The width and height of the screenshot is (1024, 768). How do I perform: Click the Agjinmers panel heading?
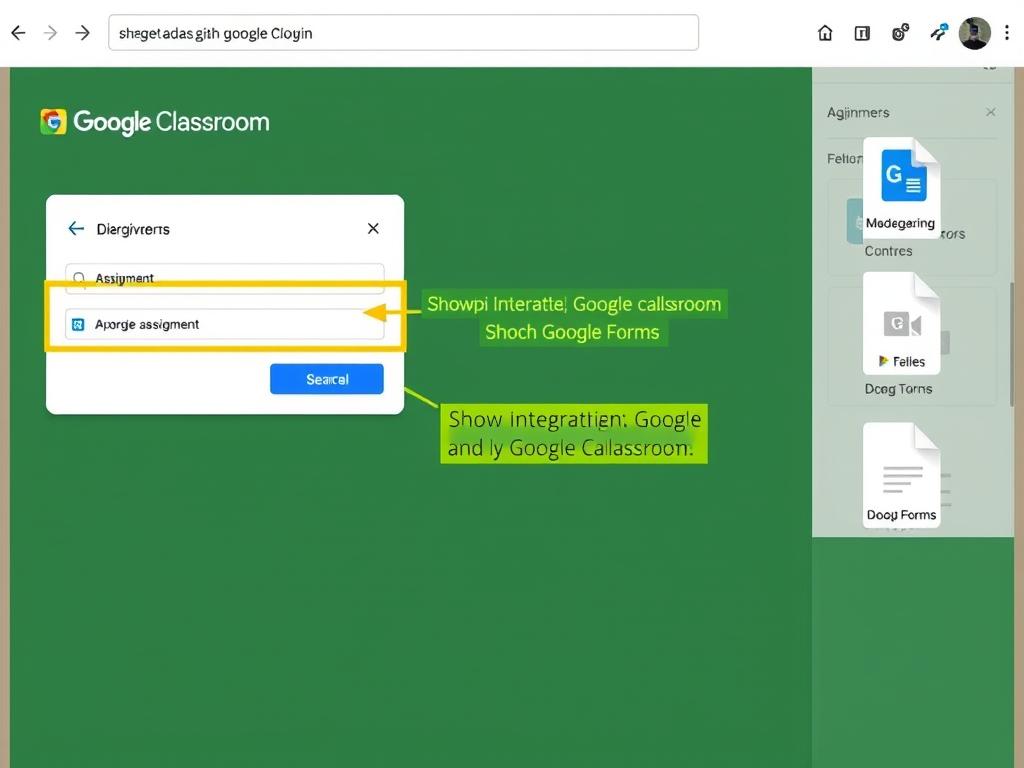858,112
